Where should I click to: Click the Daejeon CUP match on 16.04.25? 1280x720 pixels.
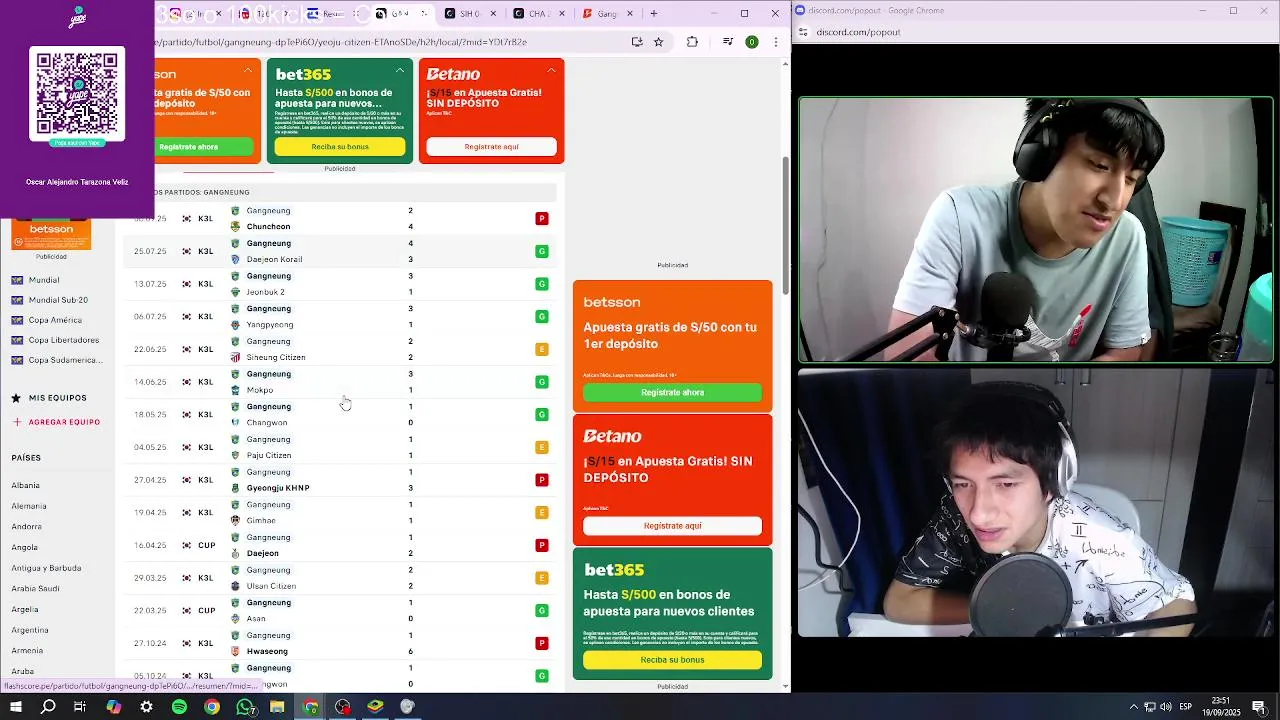pos(340,545)
